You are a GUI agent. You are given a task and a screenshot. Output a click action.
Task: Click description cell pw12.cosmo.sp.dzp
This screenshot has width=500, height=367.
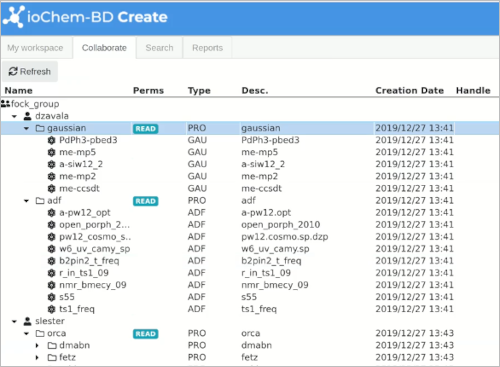tap(285, 237)
